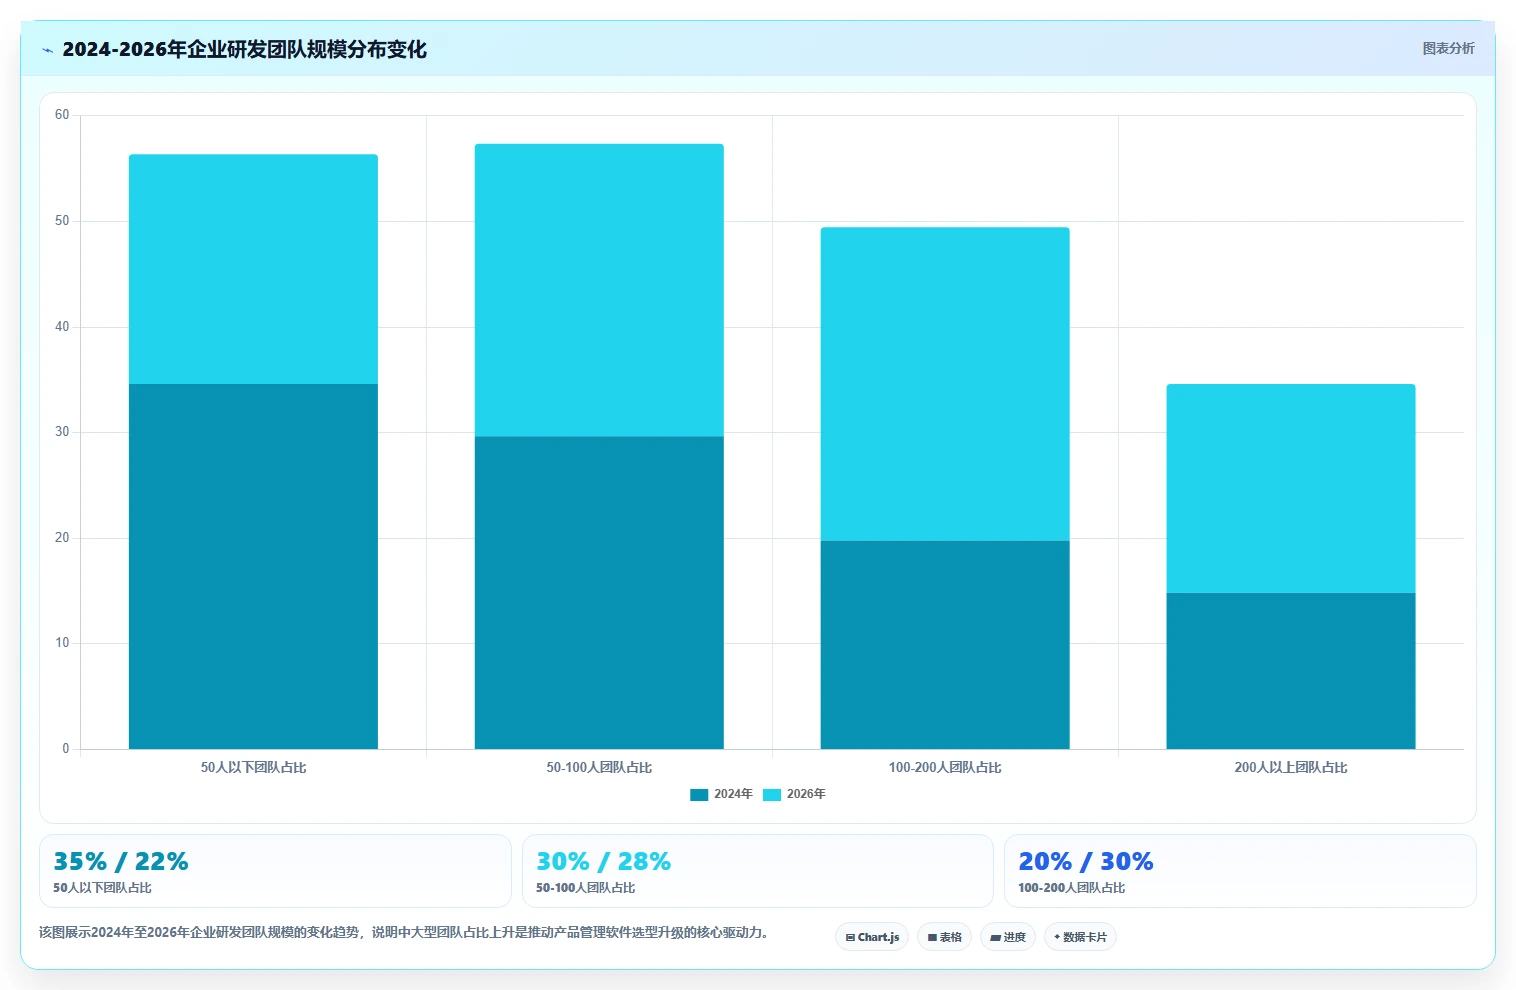Click the description text starting with 该图展示2024年
Viewport: 1516px width, 990px height.
404,933
